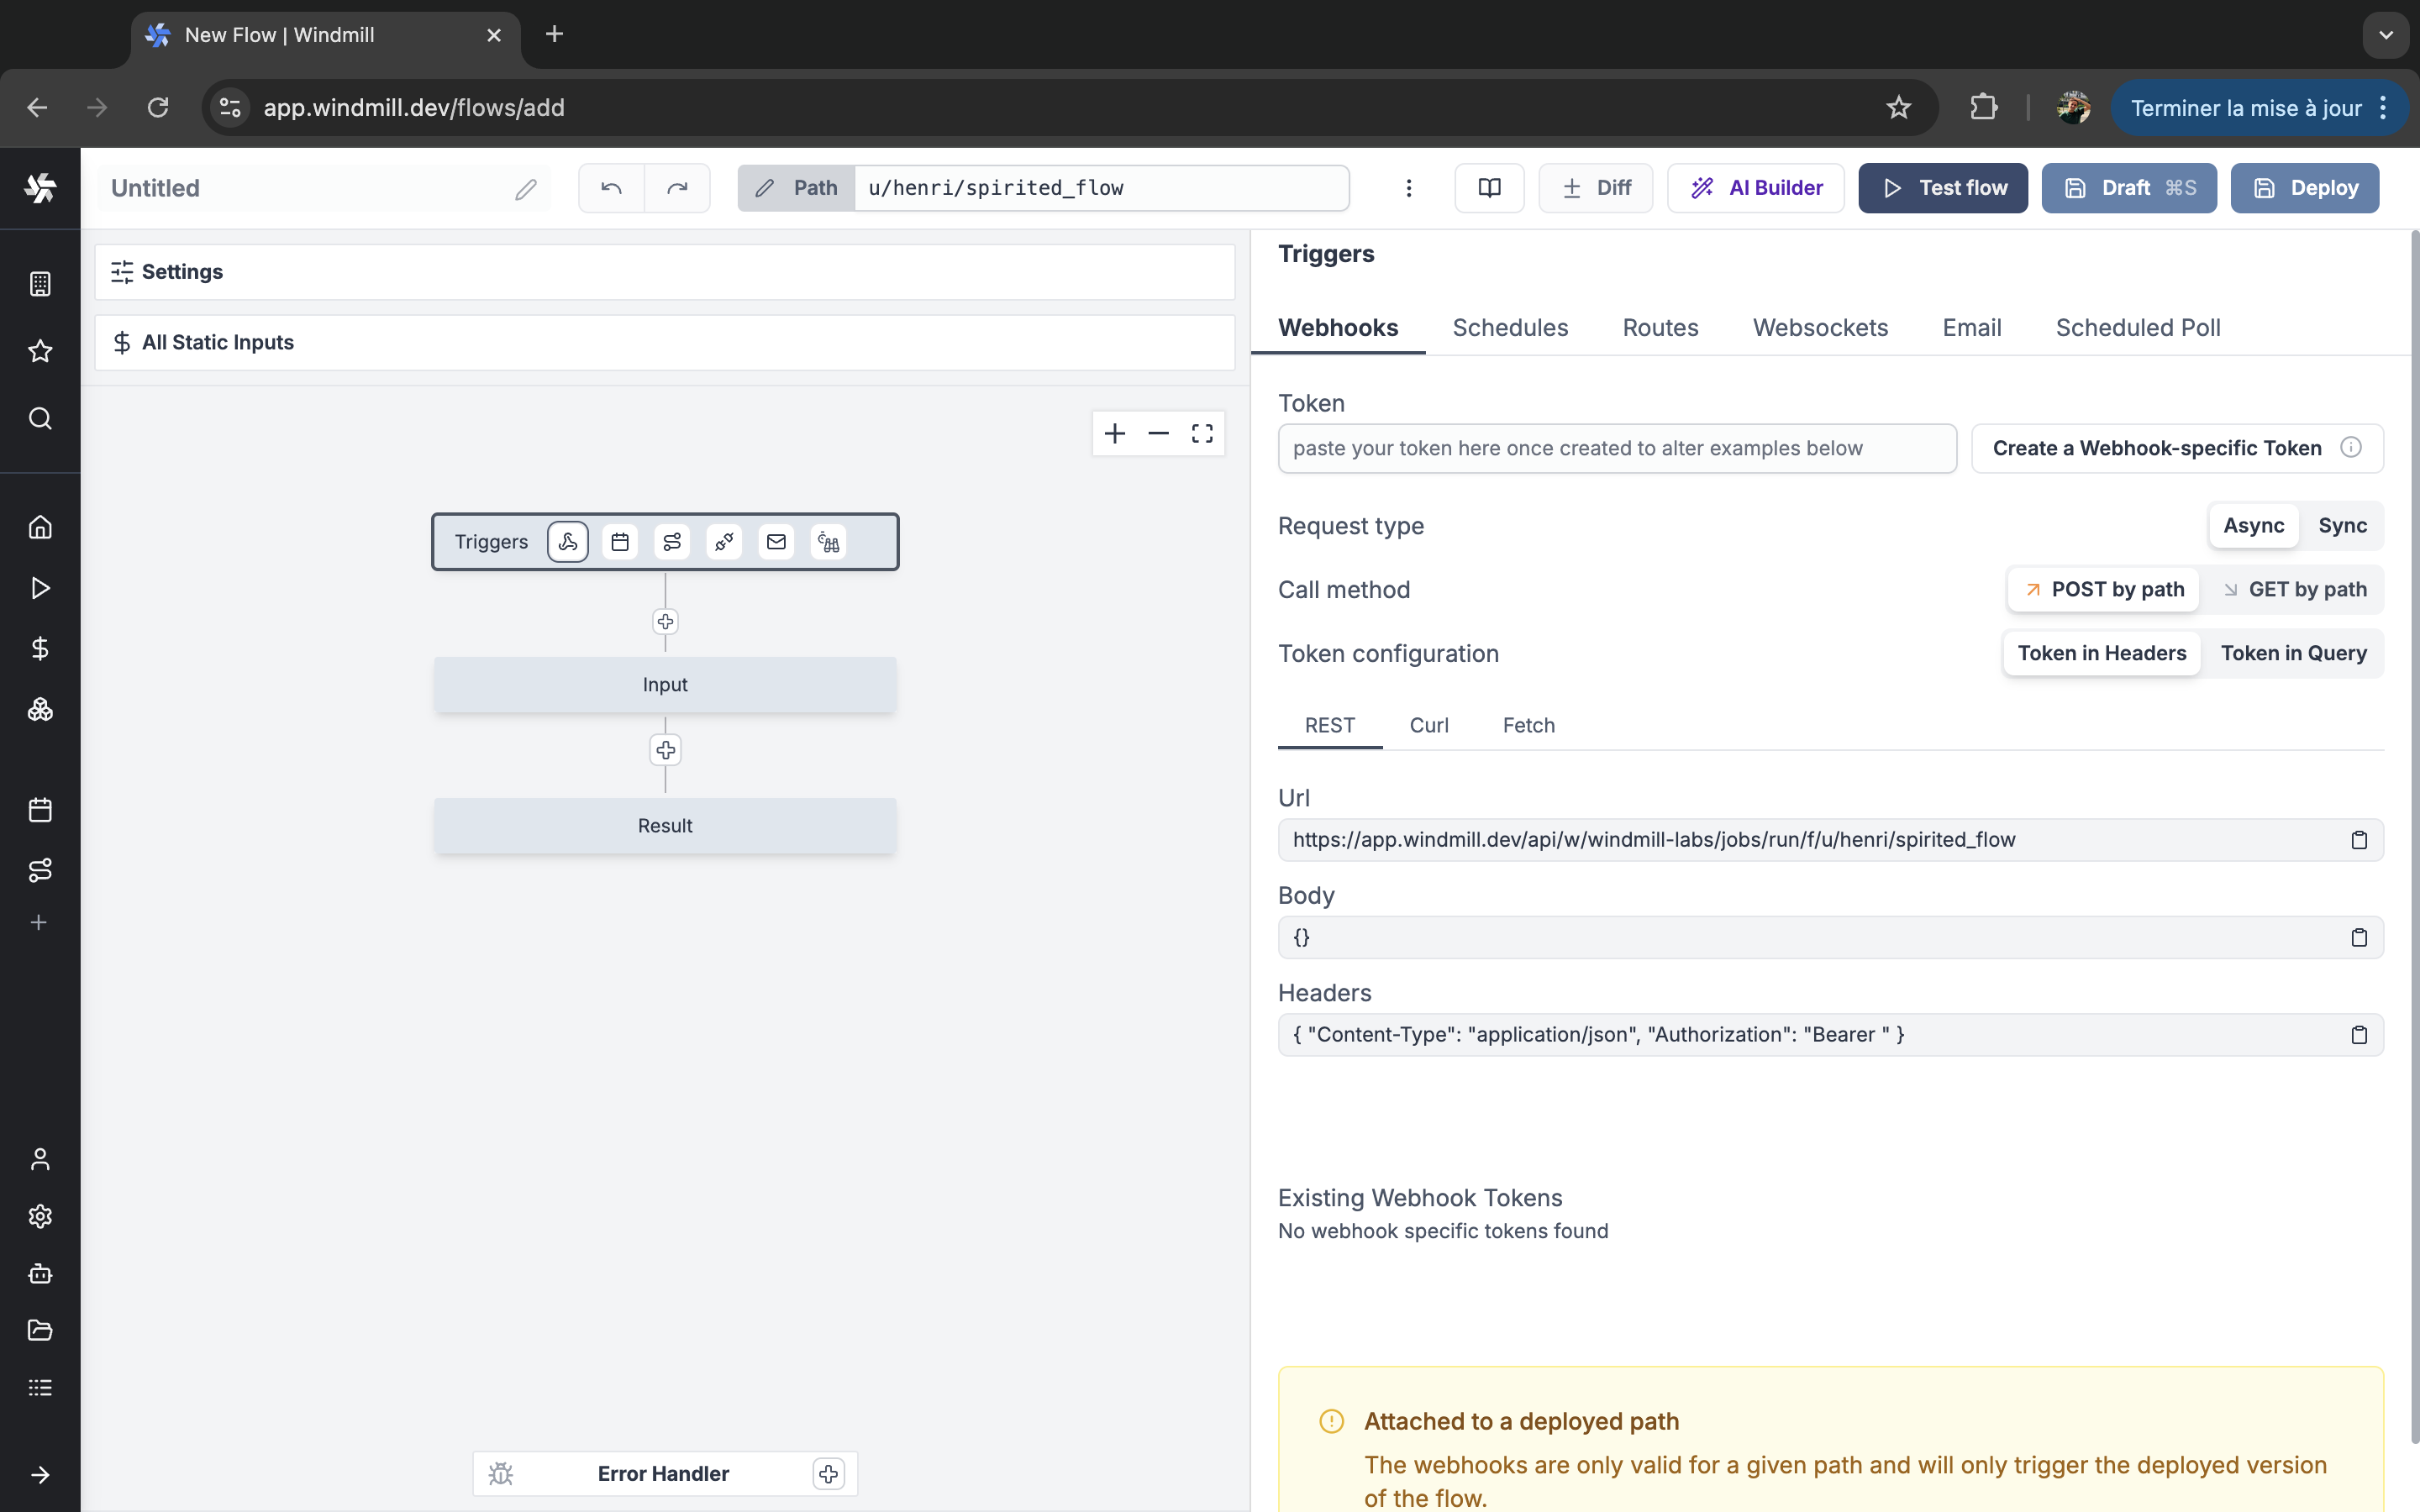The width and height of the screenshot is (2420, 1512).
Task: Click the Test flow button
Action: pyautogui.click(x=1942, y=188)
